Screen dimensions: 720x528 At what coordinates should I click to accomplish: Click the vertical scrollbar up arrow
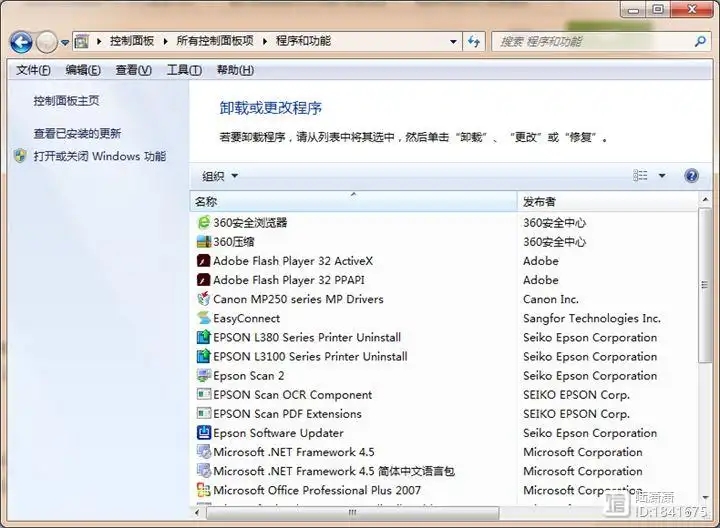[705, 199]
